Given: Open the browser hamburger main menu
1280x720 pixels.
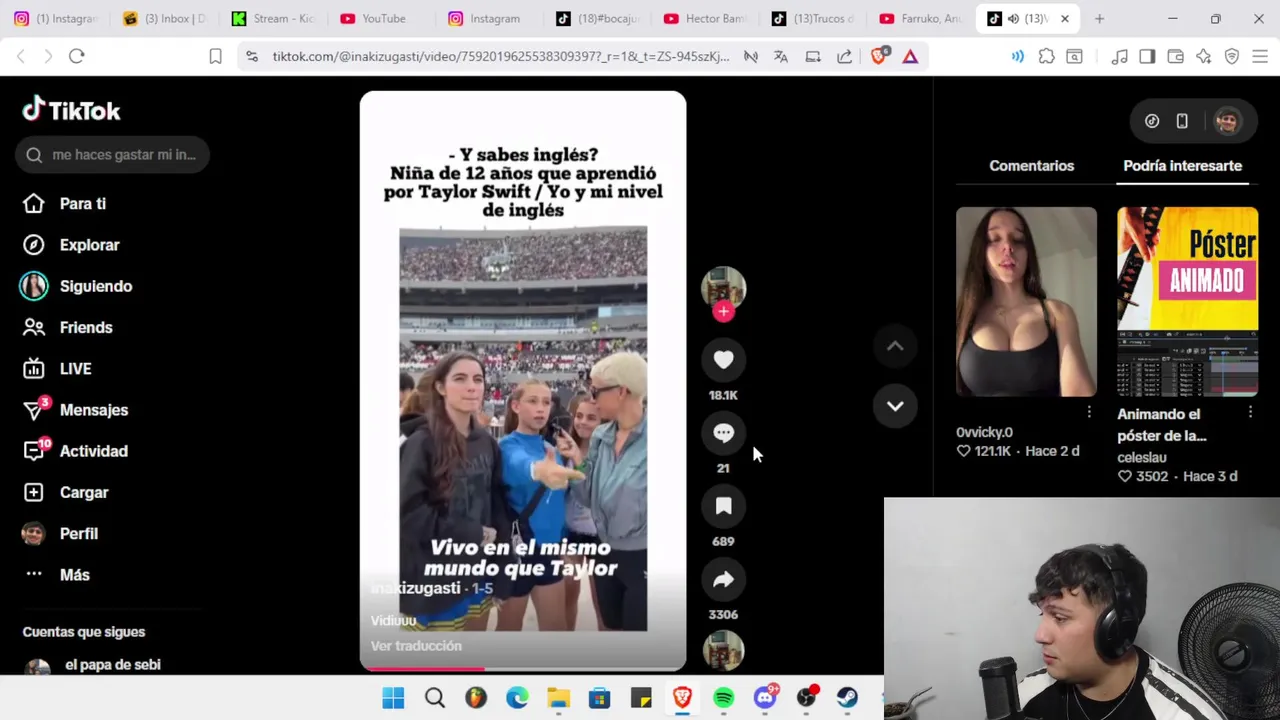Looking at the screenshot, I should pos(1260,57).
